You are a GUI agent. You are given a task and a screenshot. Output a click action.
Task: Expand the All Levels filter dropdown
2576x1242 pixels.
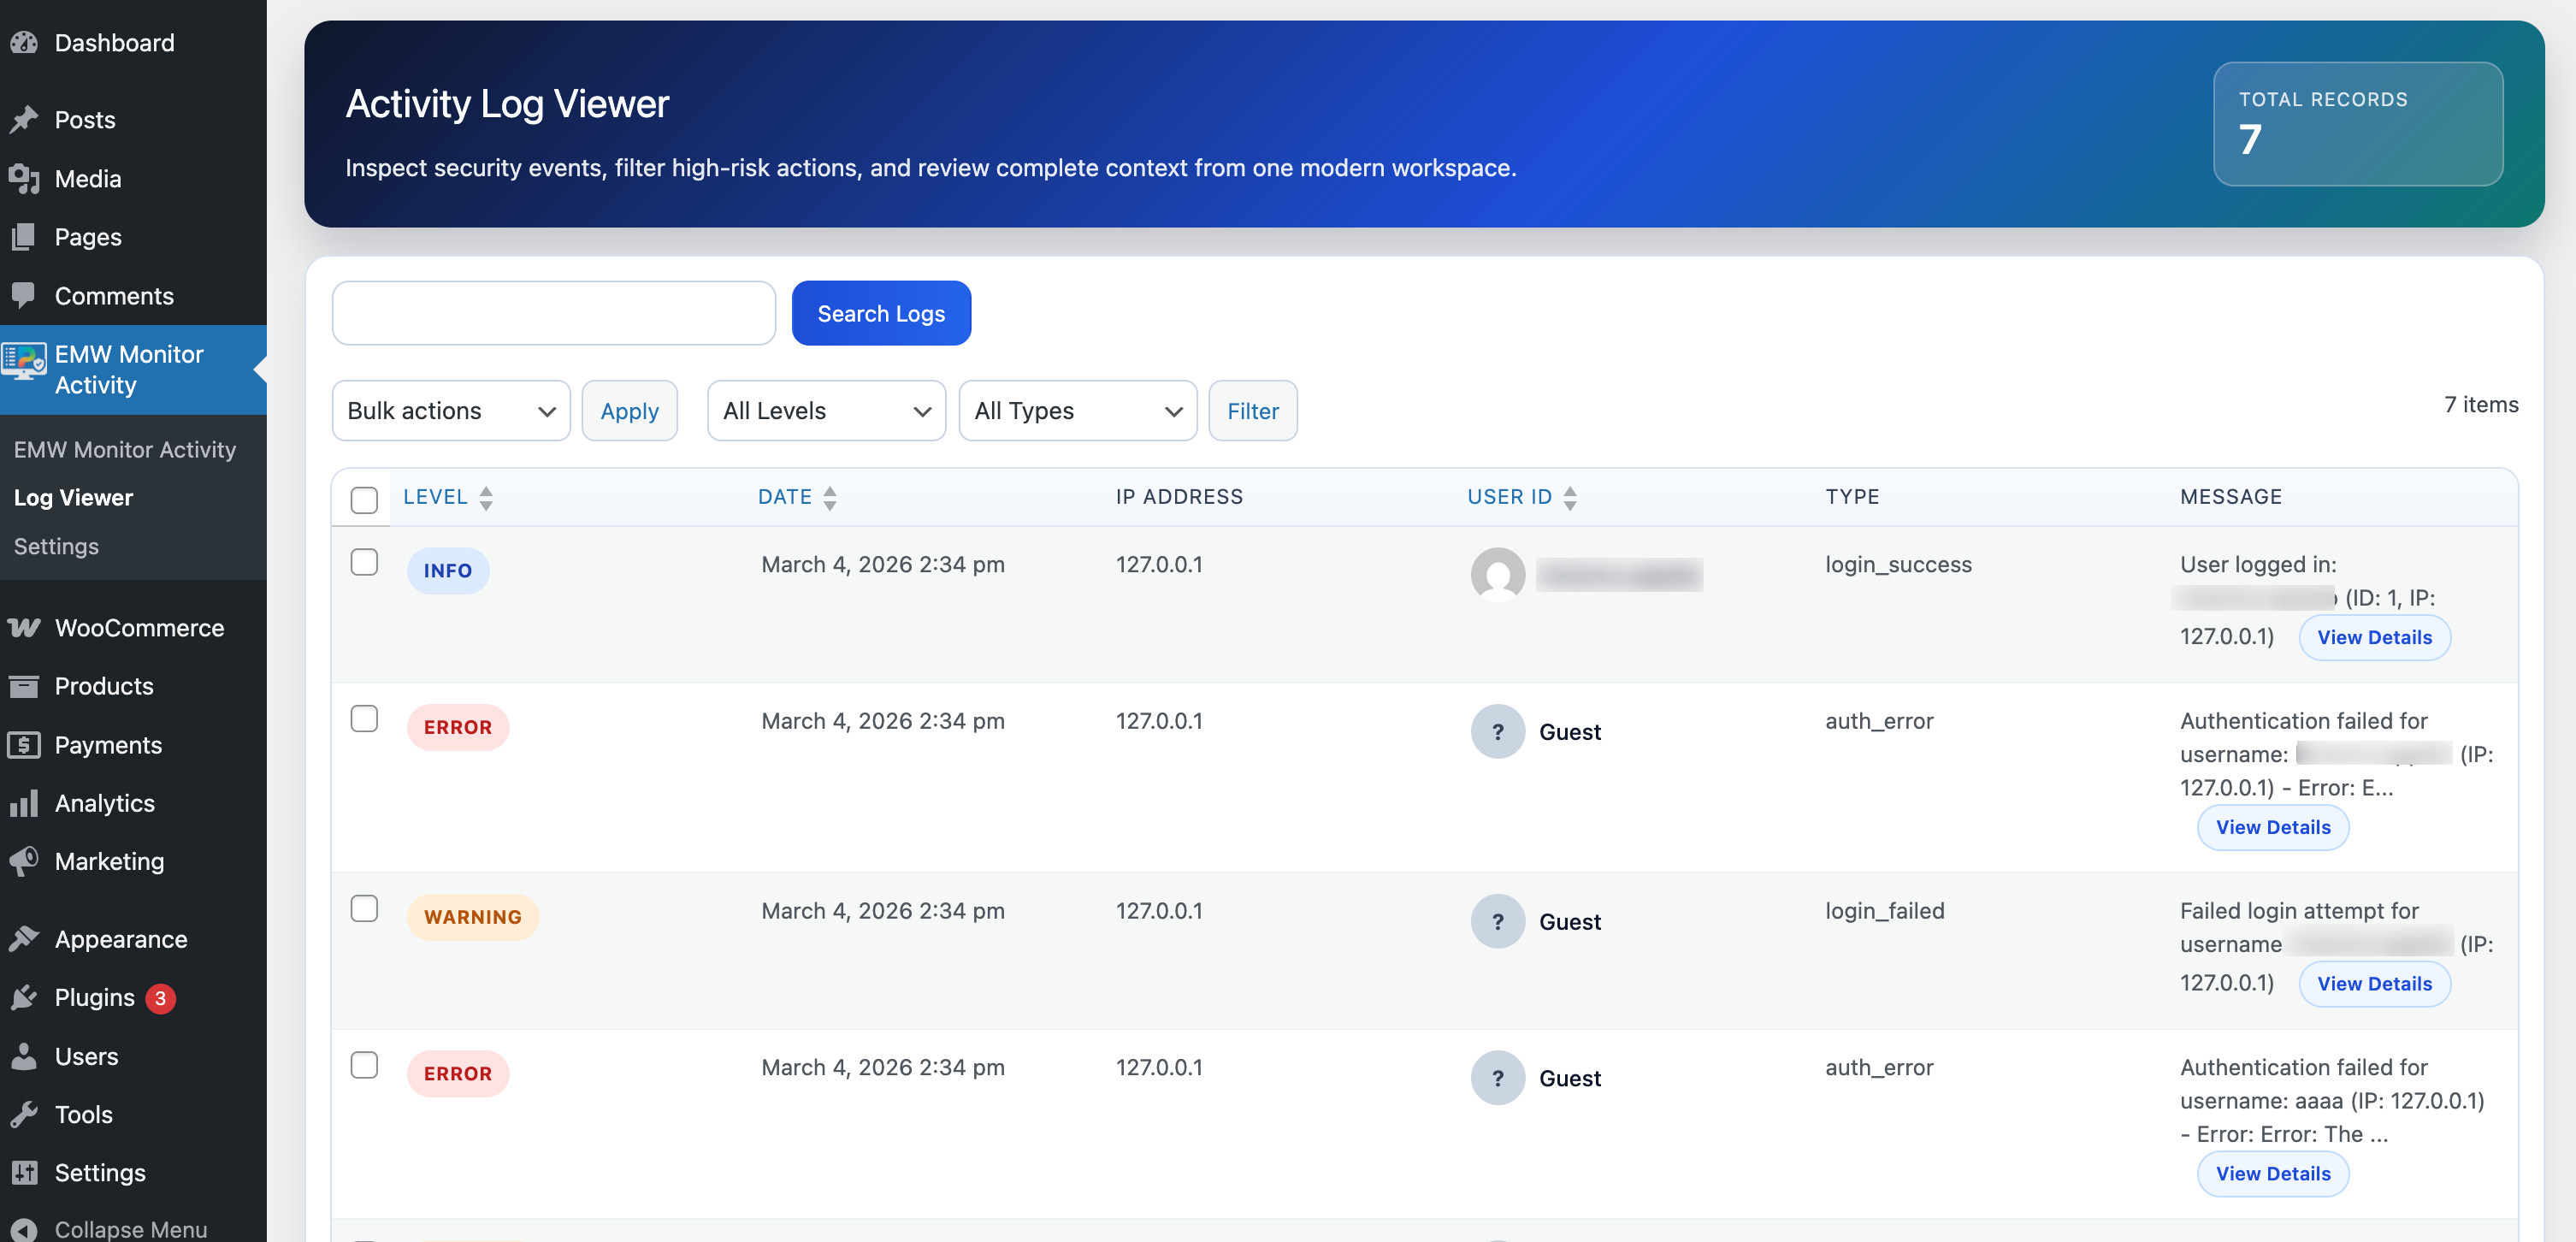click(825, 411)
